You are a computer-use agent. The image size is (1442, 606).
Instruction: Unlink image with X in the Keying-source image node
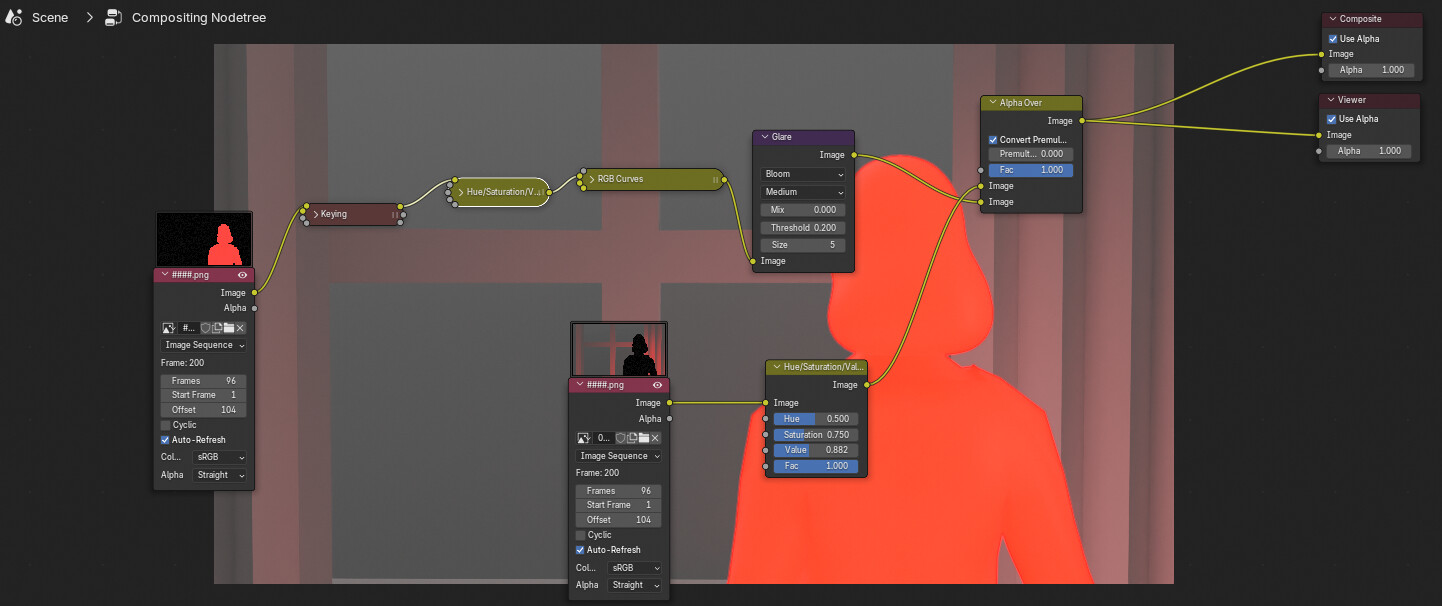pos(240,327)
